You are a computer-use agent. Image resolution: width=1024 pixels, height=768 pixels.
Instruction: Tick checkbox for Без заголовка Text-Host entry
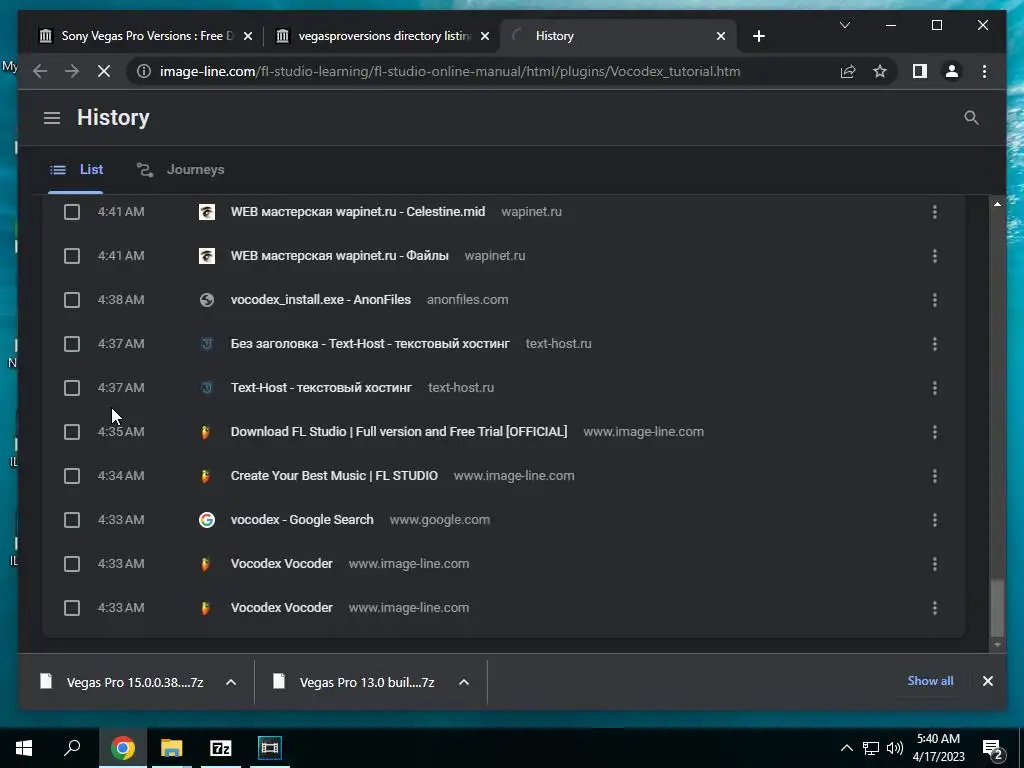click(x=72, y=344)
